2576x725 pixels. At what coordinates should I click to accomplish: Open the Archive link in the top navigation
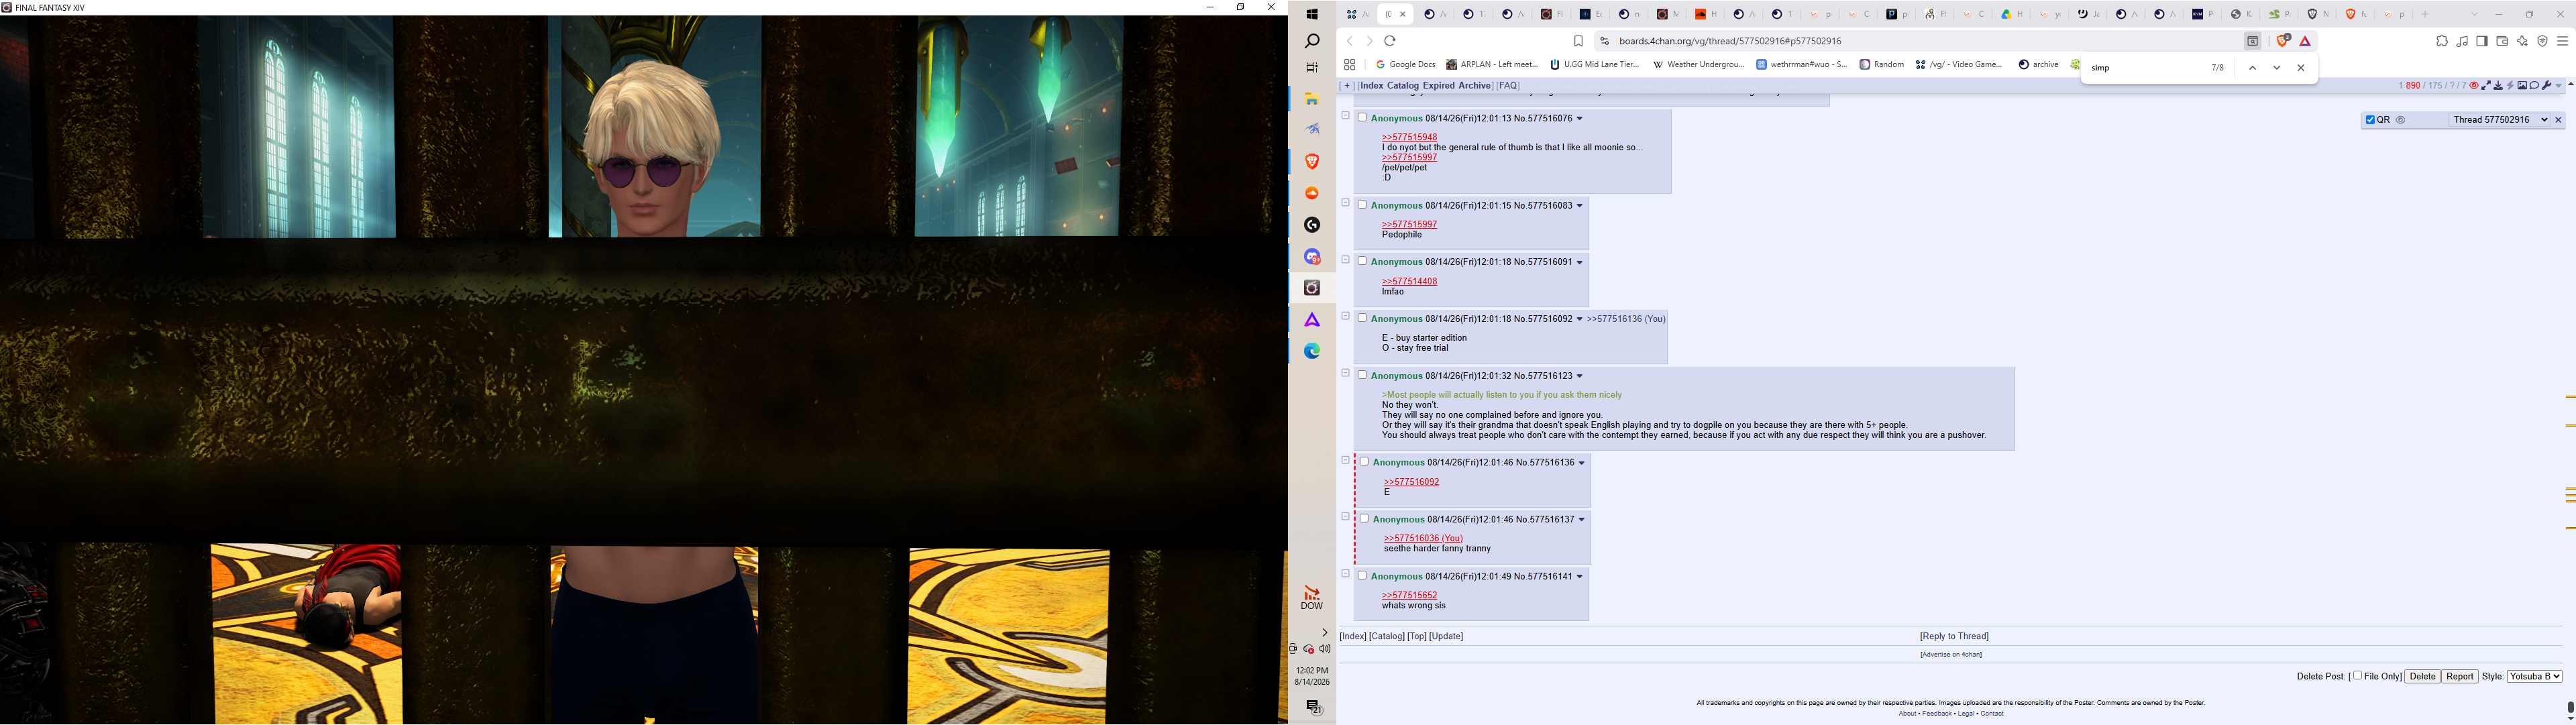click(x=1475, y=86)
